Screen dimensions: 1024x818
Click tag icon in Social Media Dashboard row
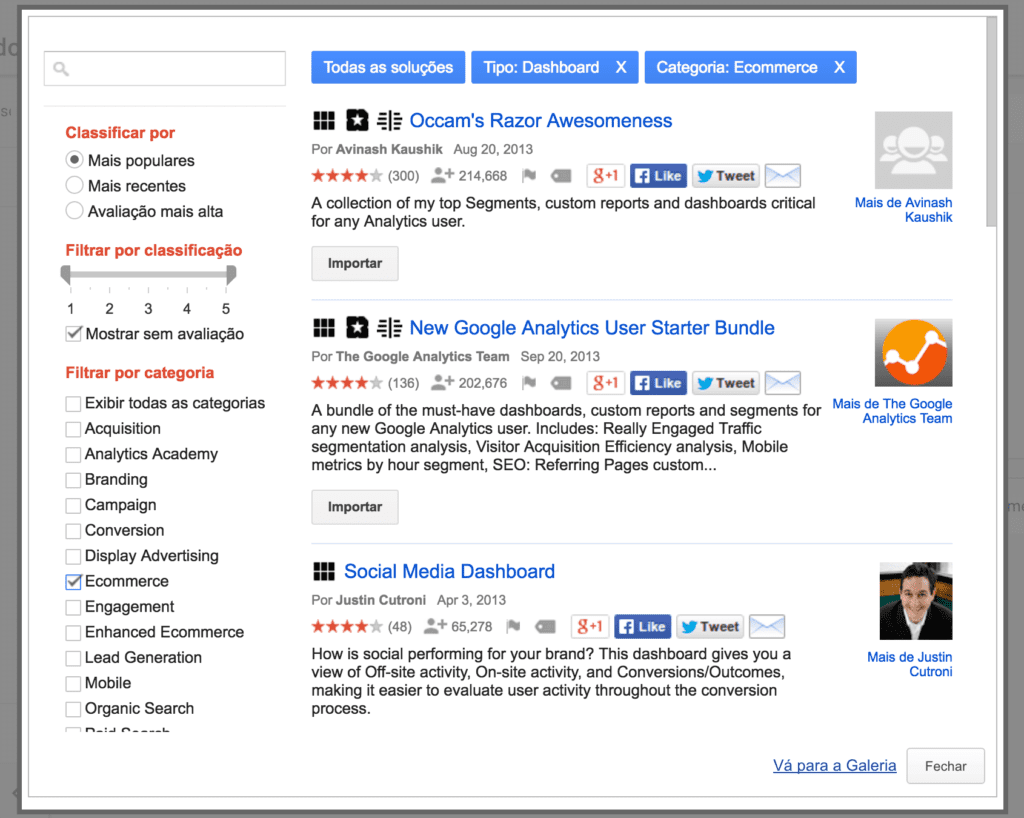(x=545, y=627)
